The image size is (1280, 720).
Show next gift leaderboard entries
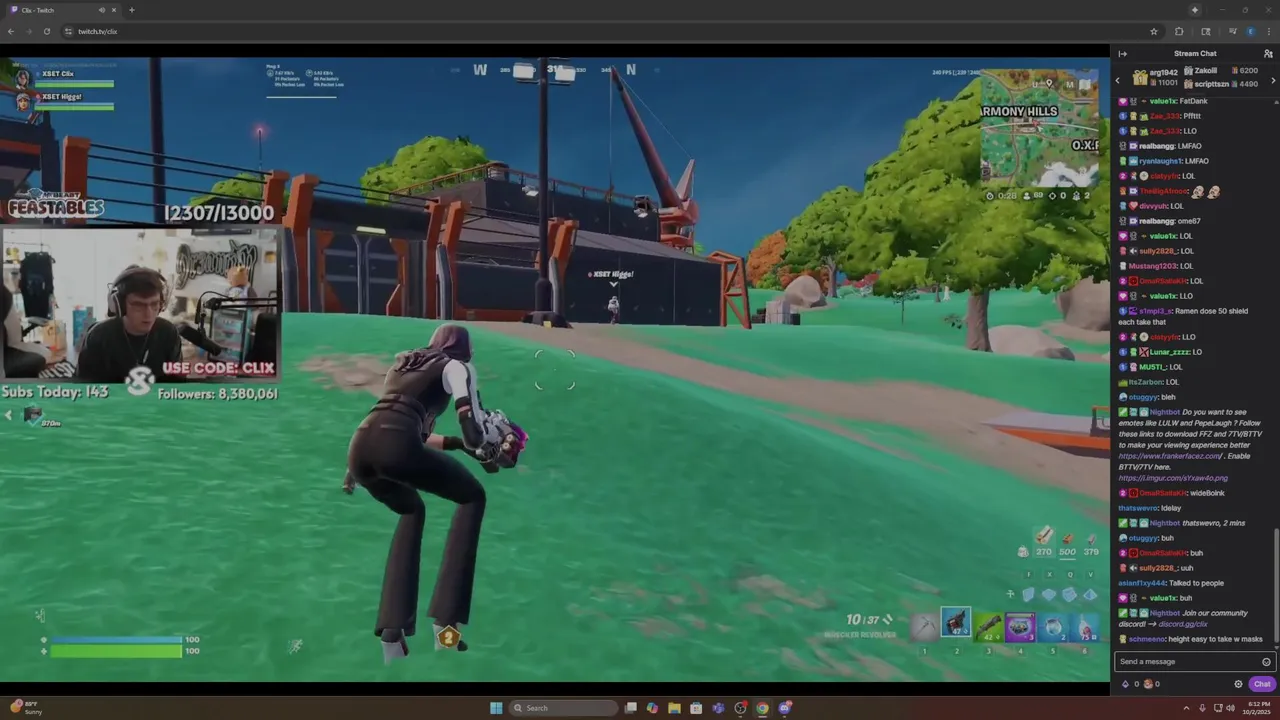coord(1273,80)
